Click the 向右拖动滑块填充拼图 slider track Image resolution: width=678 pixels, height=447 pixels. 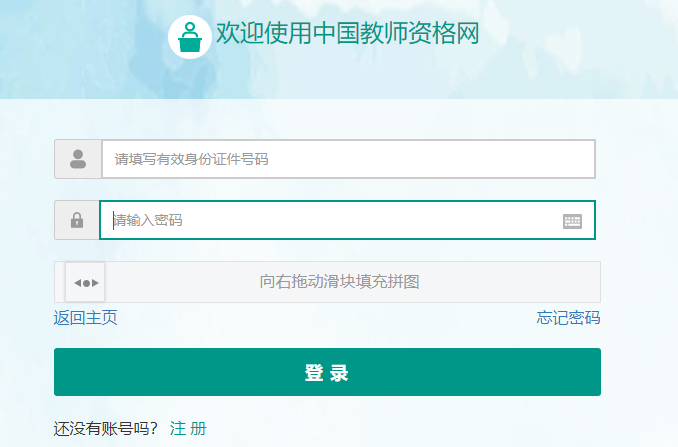[340, 282]
